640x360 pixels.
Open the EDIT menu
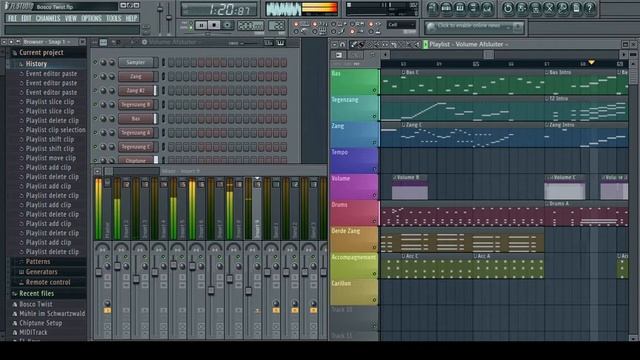pos(26,18)
